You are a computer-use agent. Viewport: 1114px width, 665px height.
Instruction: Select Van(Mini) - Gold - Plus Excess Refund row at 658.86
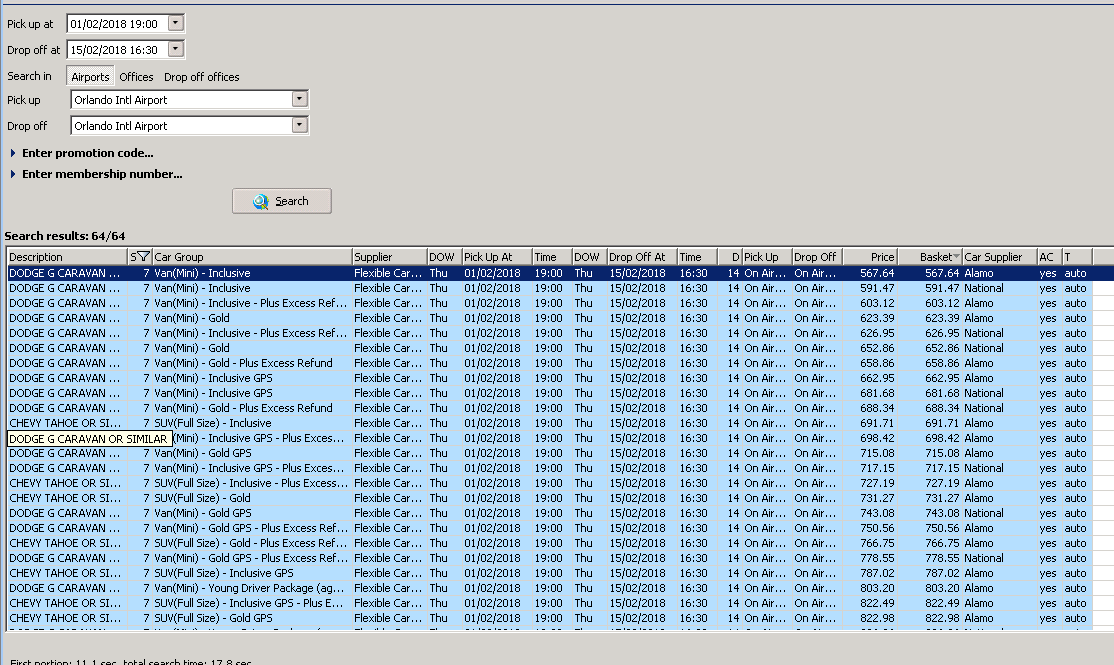[x=550, y=362]
